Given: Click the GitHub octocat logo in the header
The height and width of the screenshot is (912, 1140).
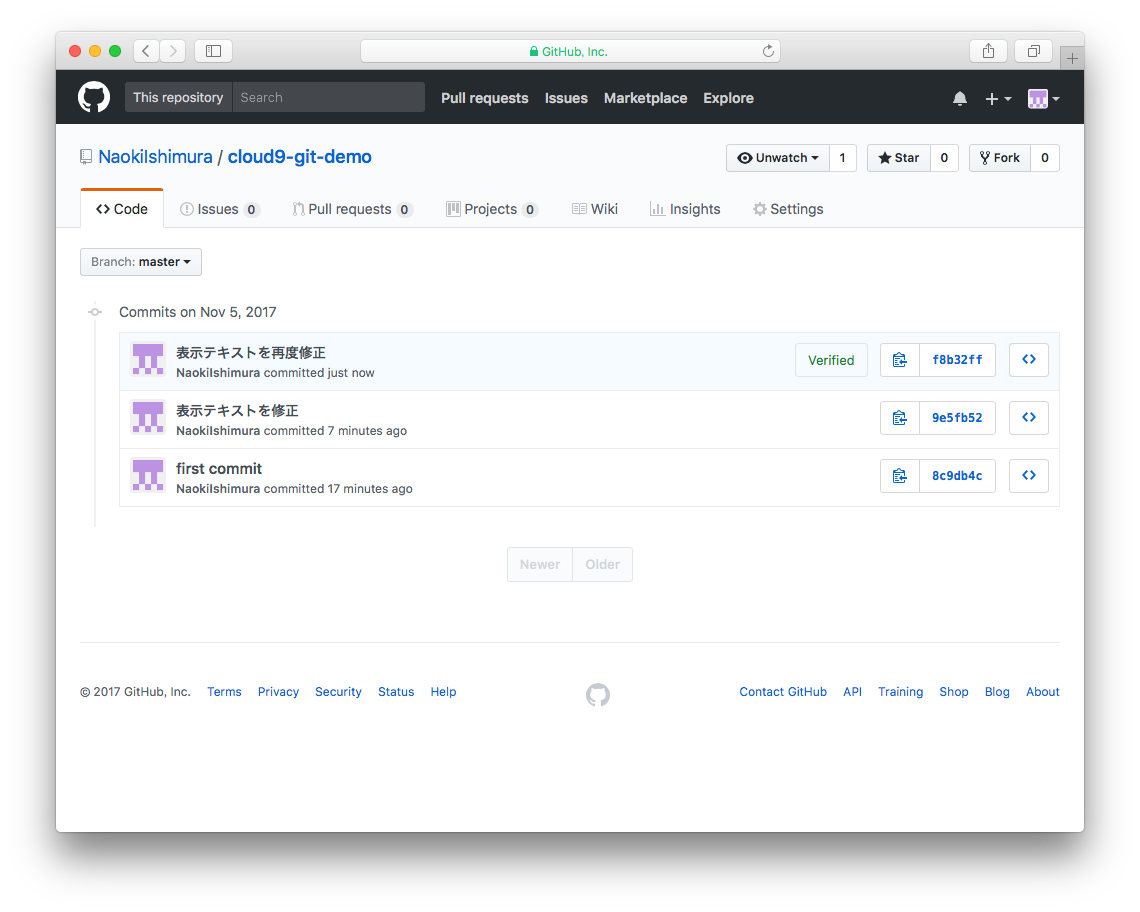Looking at the screenshot, I should click(x=93, y=97).
